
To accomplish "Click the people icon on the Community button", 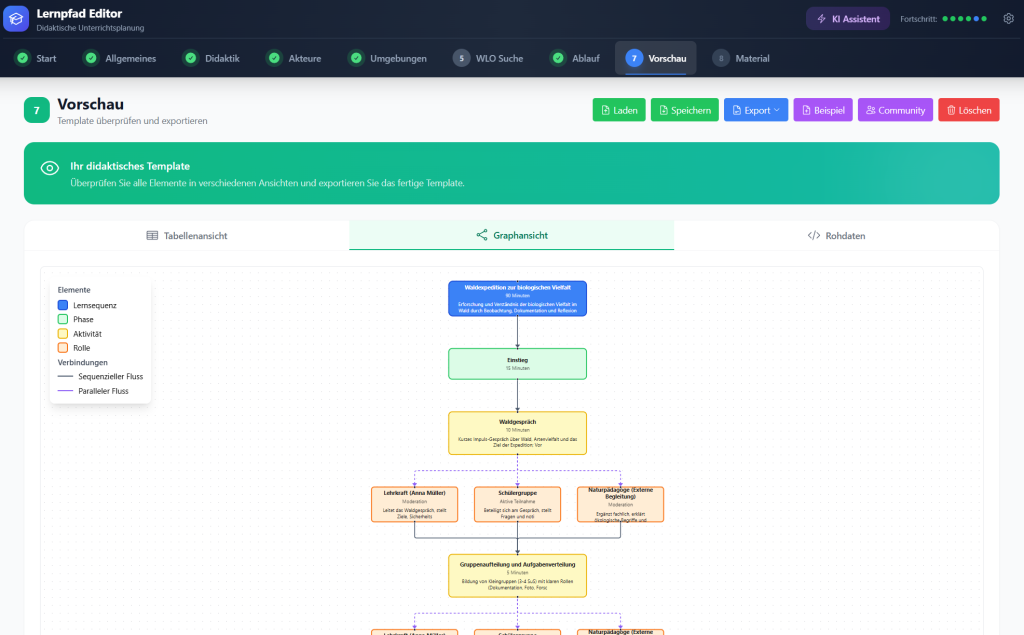I will point(871,110).
